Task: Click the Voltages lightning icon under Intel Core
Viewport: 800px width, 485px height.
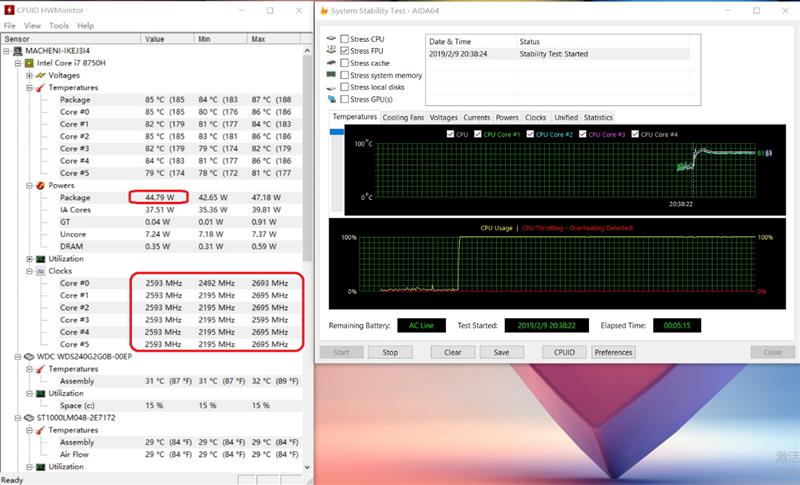Action: click(x=40, y=75)
